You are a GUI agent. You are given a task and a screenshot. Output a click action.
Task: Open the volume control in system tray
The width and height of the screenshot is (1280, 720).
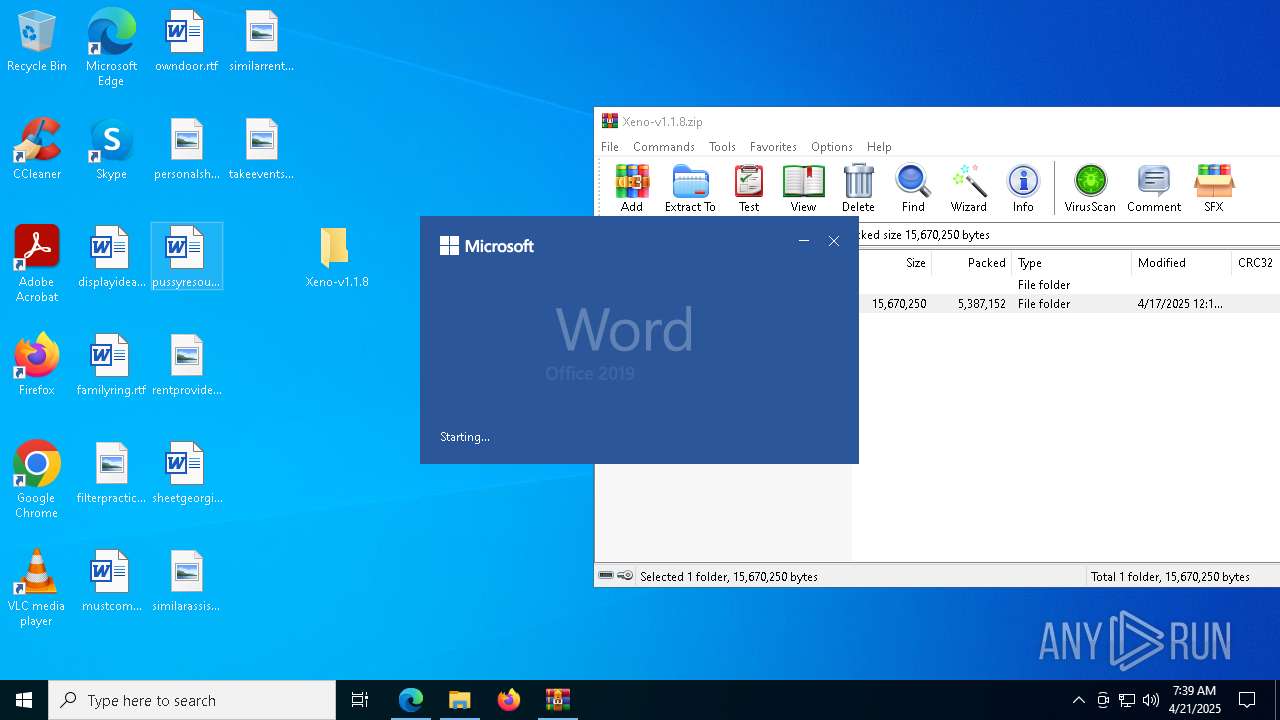point(1151,700)
